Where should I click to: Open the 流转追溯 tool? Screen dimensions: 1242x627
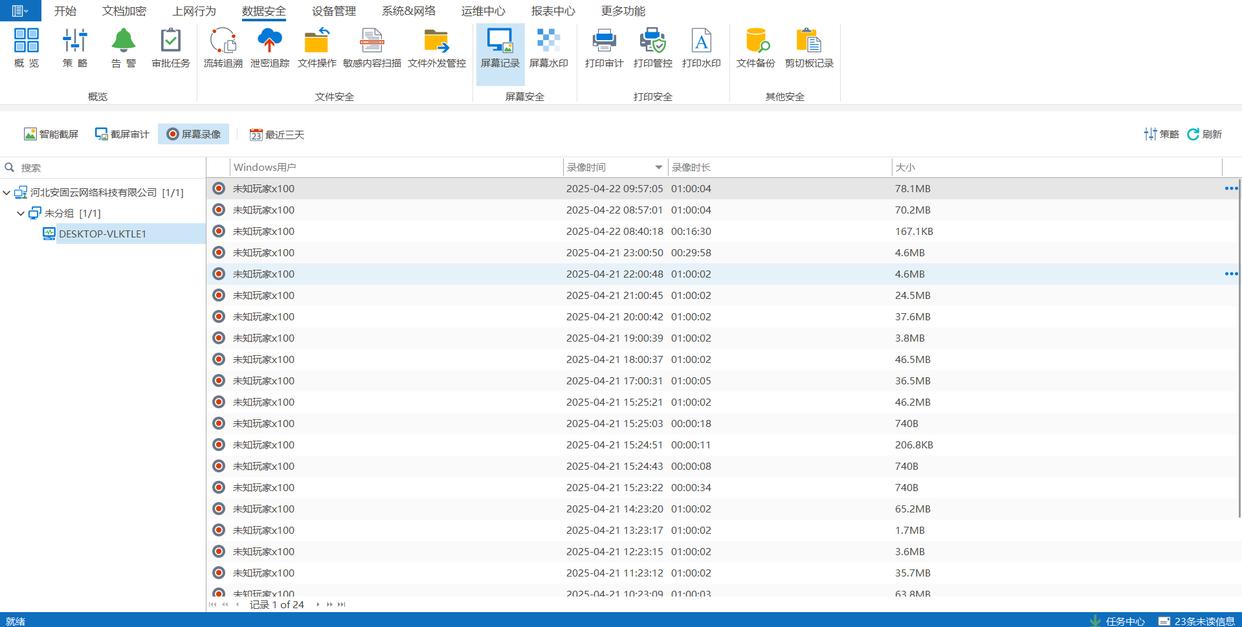pos(223,47)
